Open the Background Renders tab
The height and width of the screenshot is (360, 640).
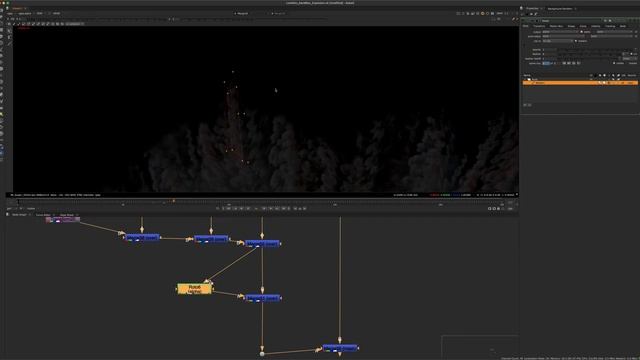560,9
